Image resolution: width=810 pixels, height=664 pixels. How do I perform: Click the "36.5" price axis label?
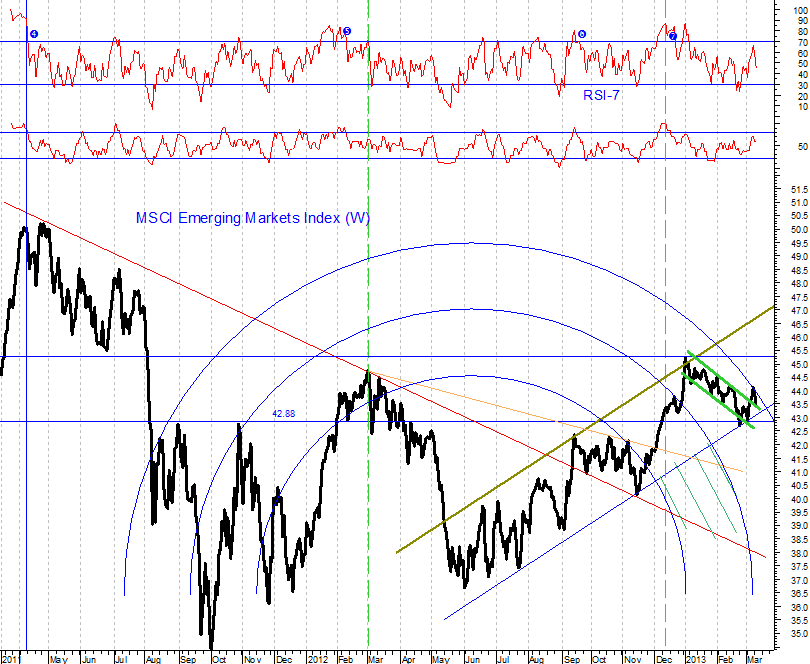pyautogui.click(x=799, y=594)
